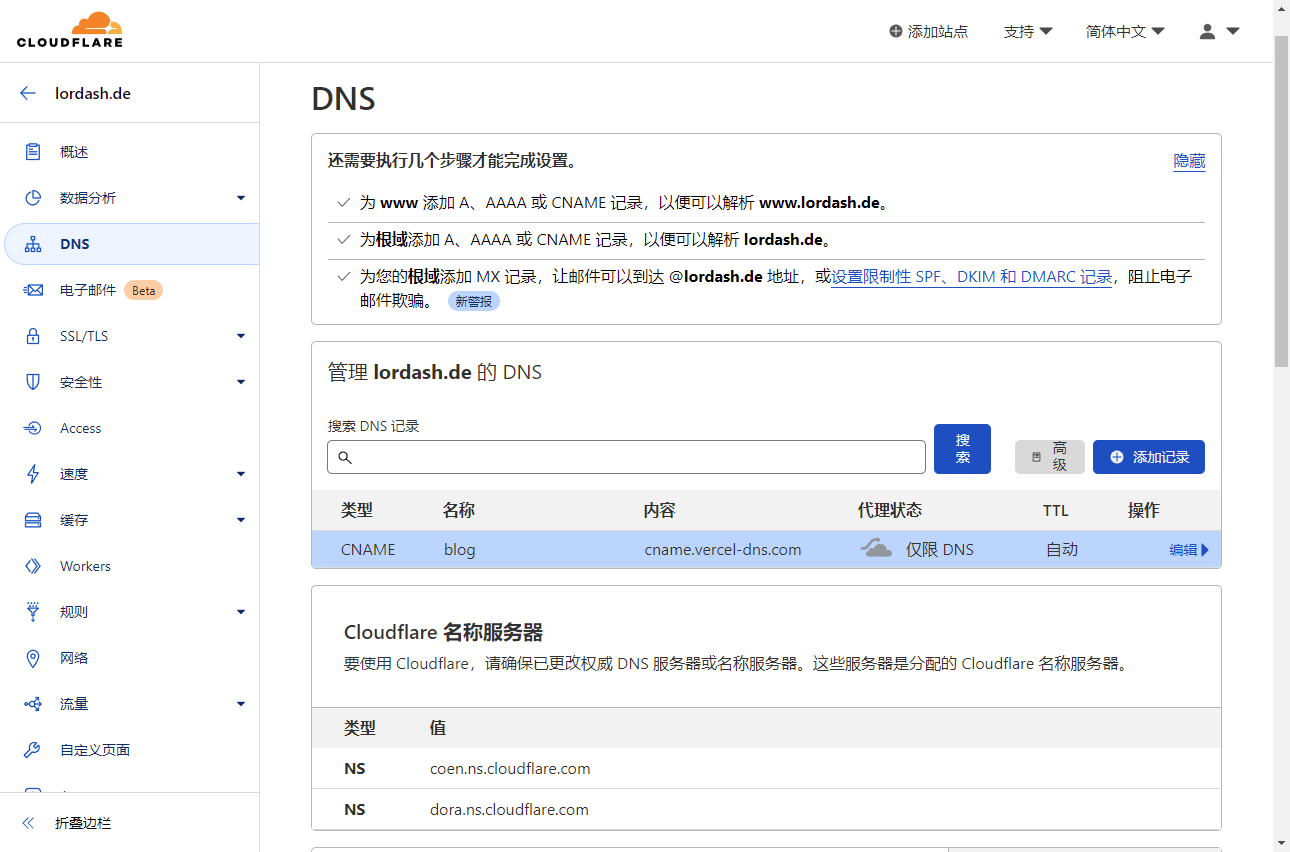
Task: Click the page vertical scrollbar
Action: [x=1281, y=200]
